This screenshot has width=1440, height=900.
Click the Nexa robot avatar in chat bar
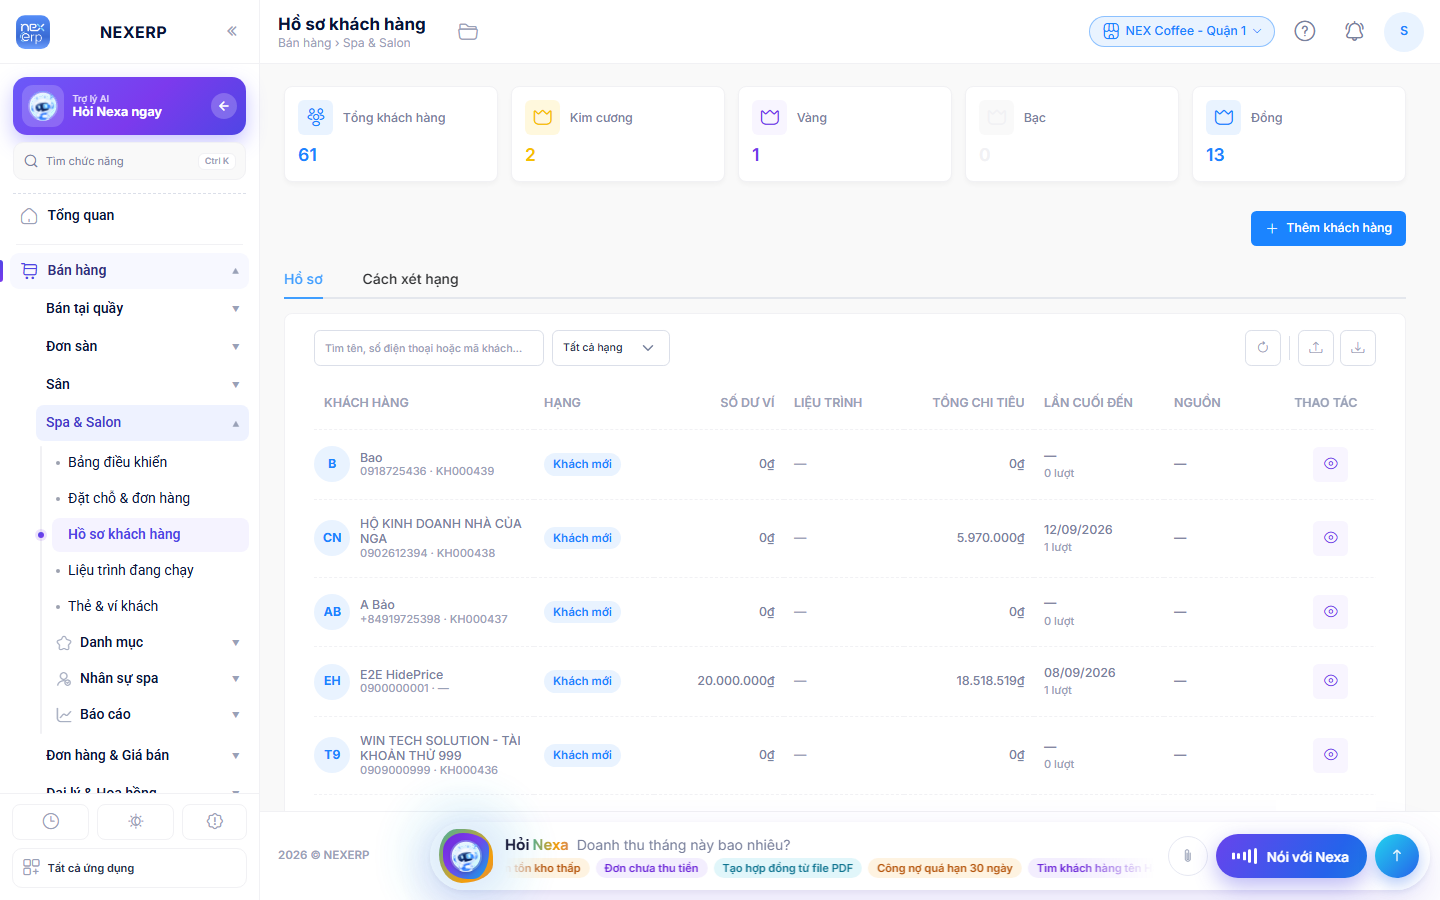(x=466, y=856)
